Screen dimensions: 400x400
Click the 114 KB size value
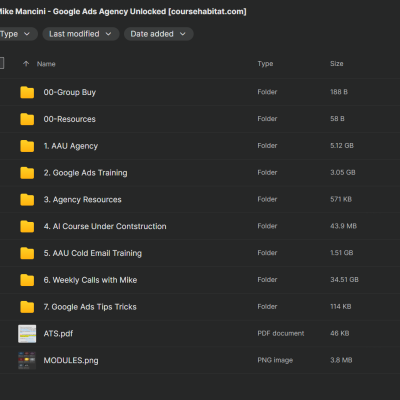[x=341, y=306]
